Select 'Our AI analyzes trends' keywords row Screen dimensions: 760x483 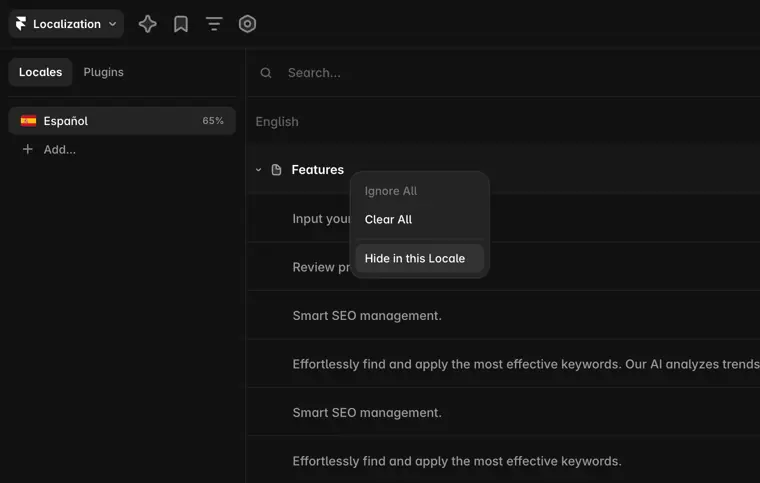pyautogui.click(x=504, y=364)
